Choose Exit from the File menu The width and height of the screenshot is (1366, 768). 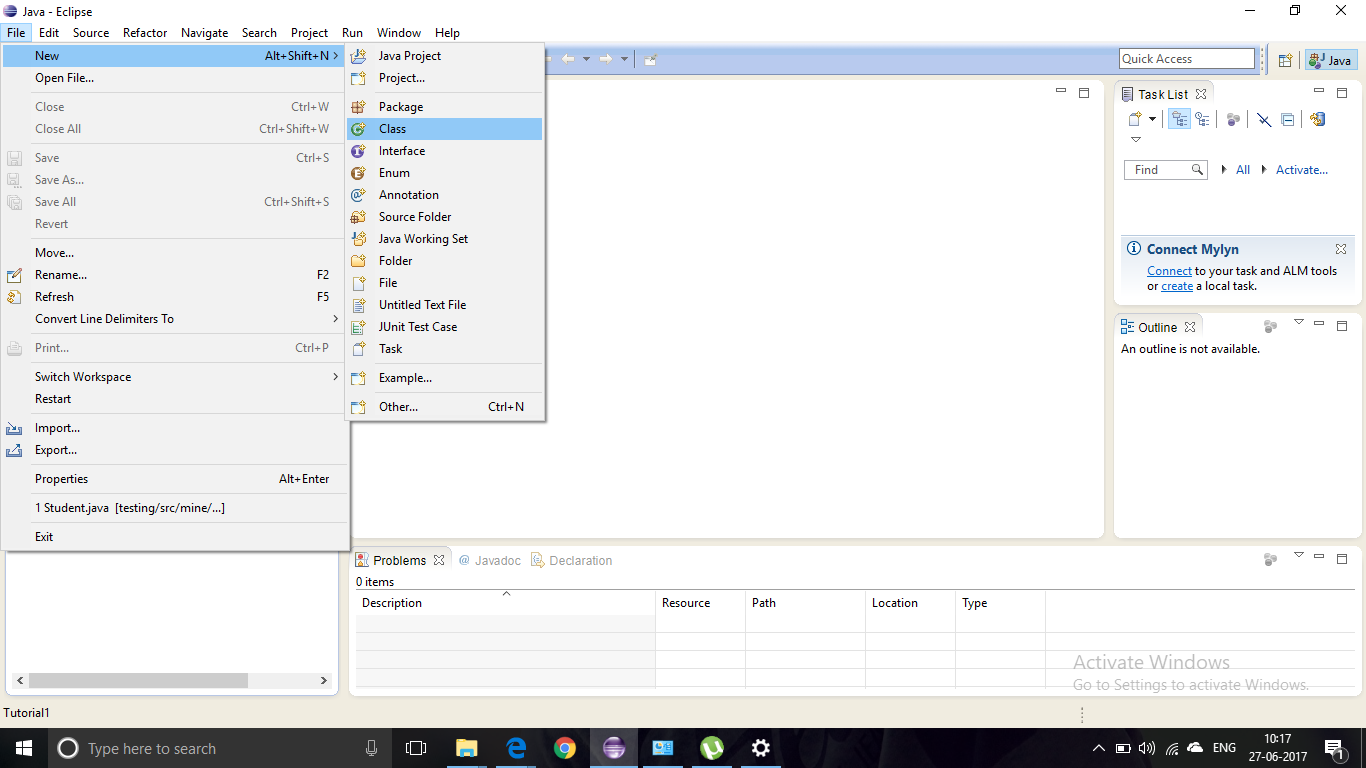click(175, 537)
